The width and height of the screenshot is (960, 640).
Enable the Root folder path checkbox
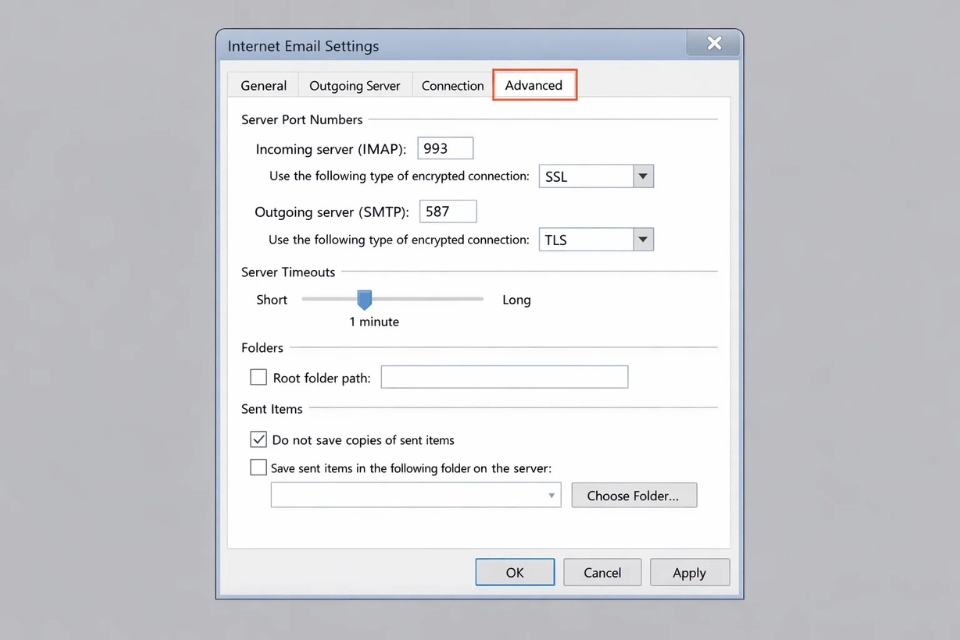click(x=258, y=377)
